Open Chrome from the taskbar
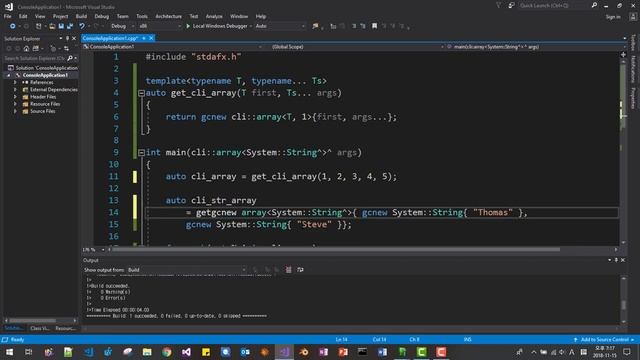Viewport: 640px width, 360px height. (x=167, y=352)
